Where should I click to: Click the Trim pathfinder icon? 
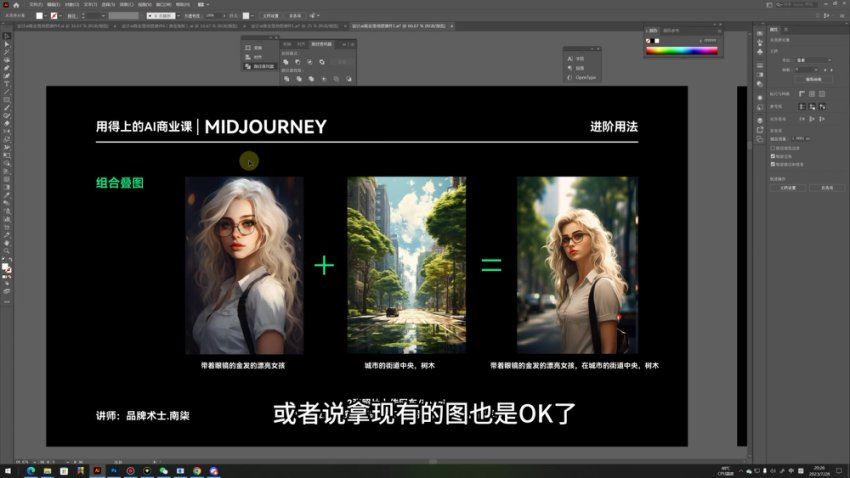(299, 79)
